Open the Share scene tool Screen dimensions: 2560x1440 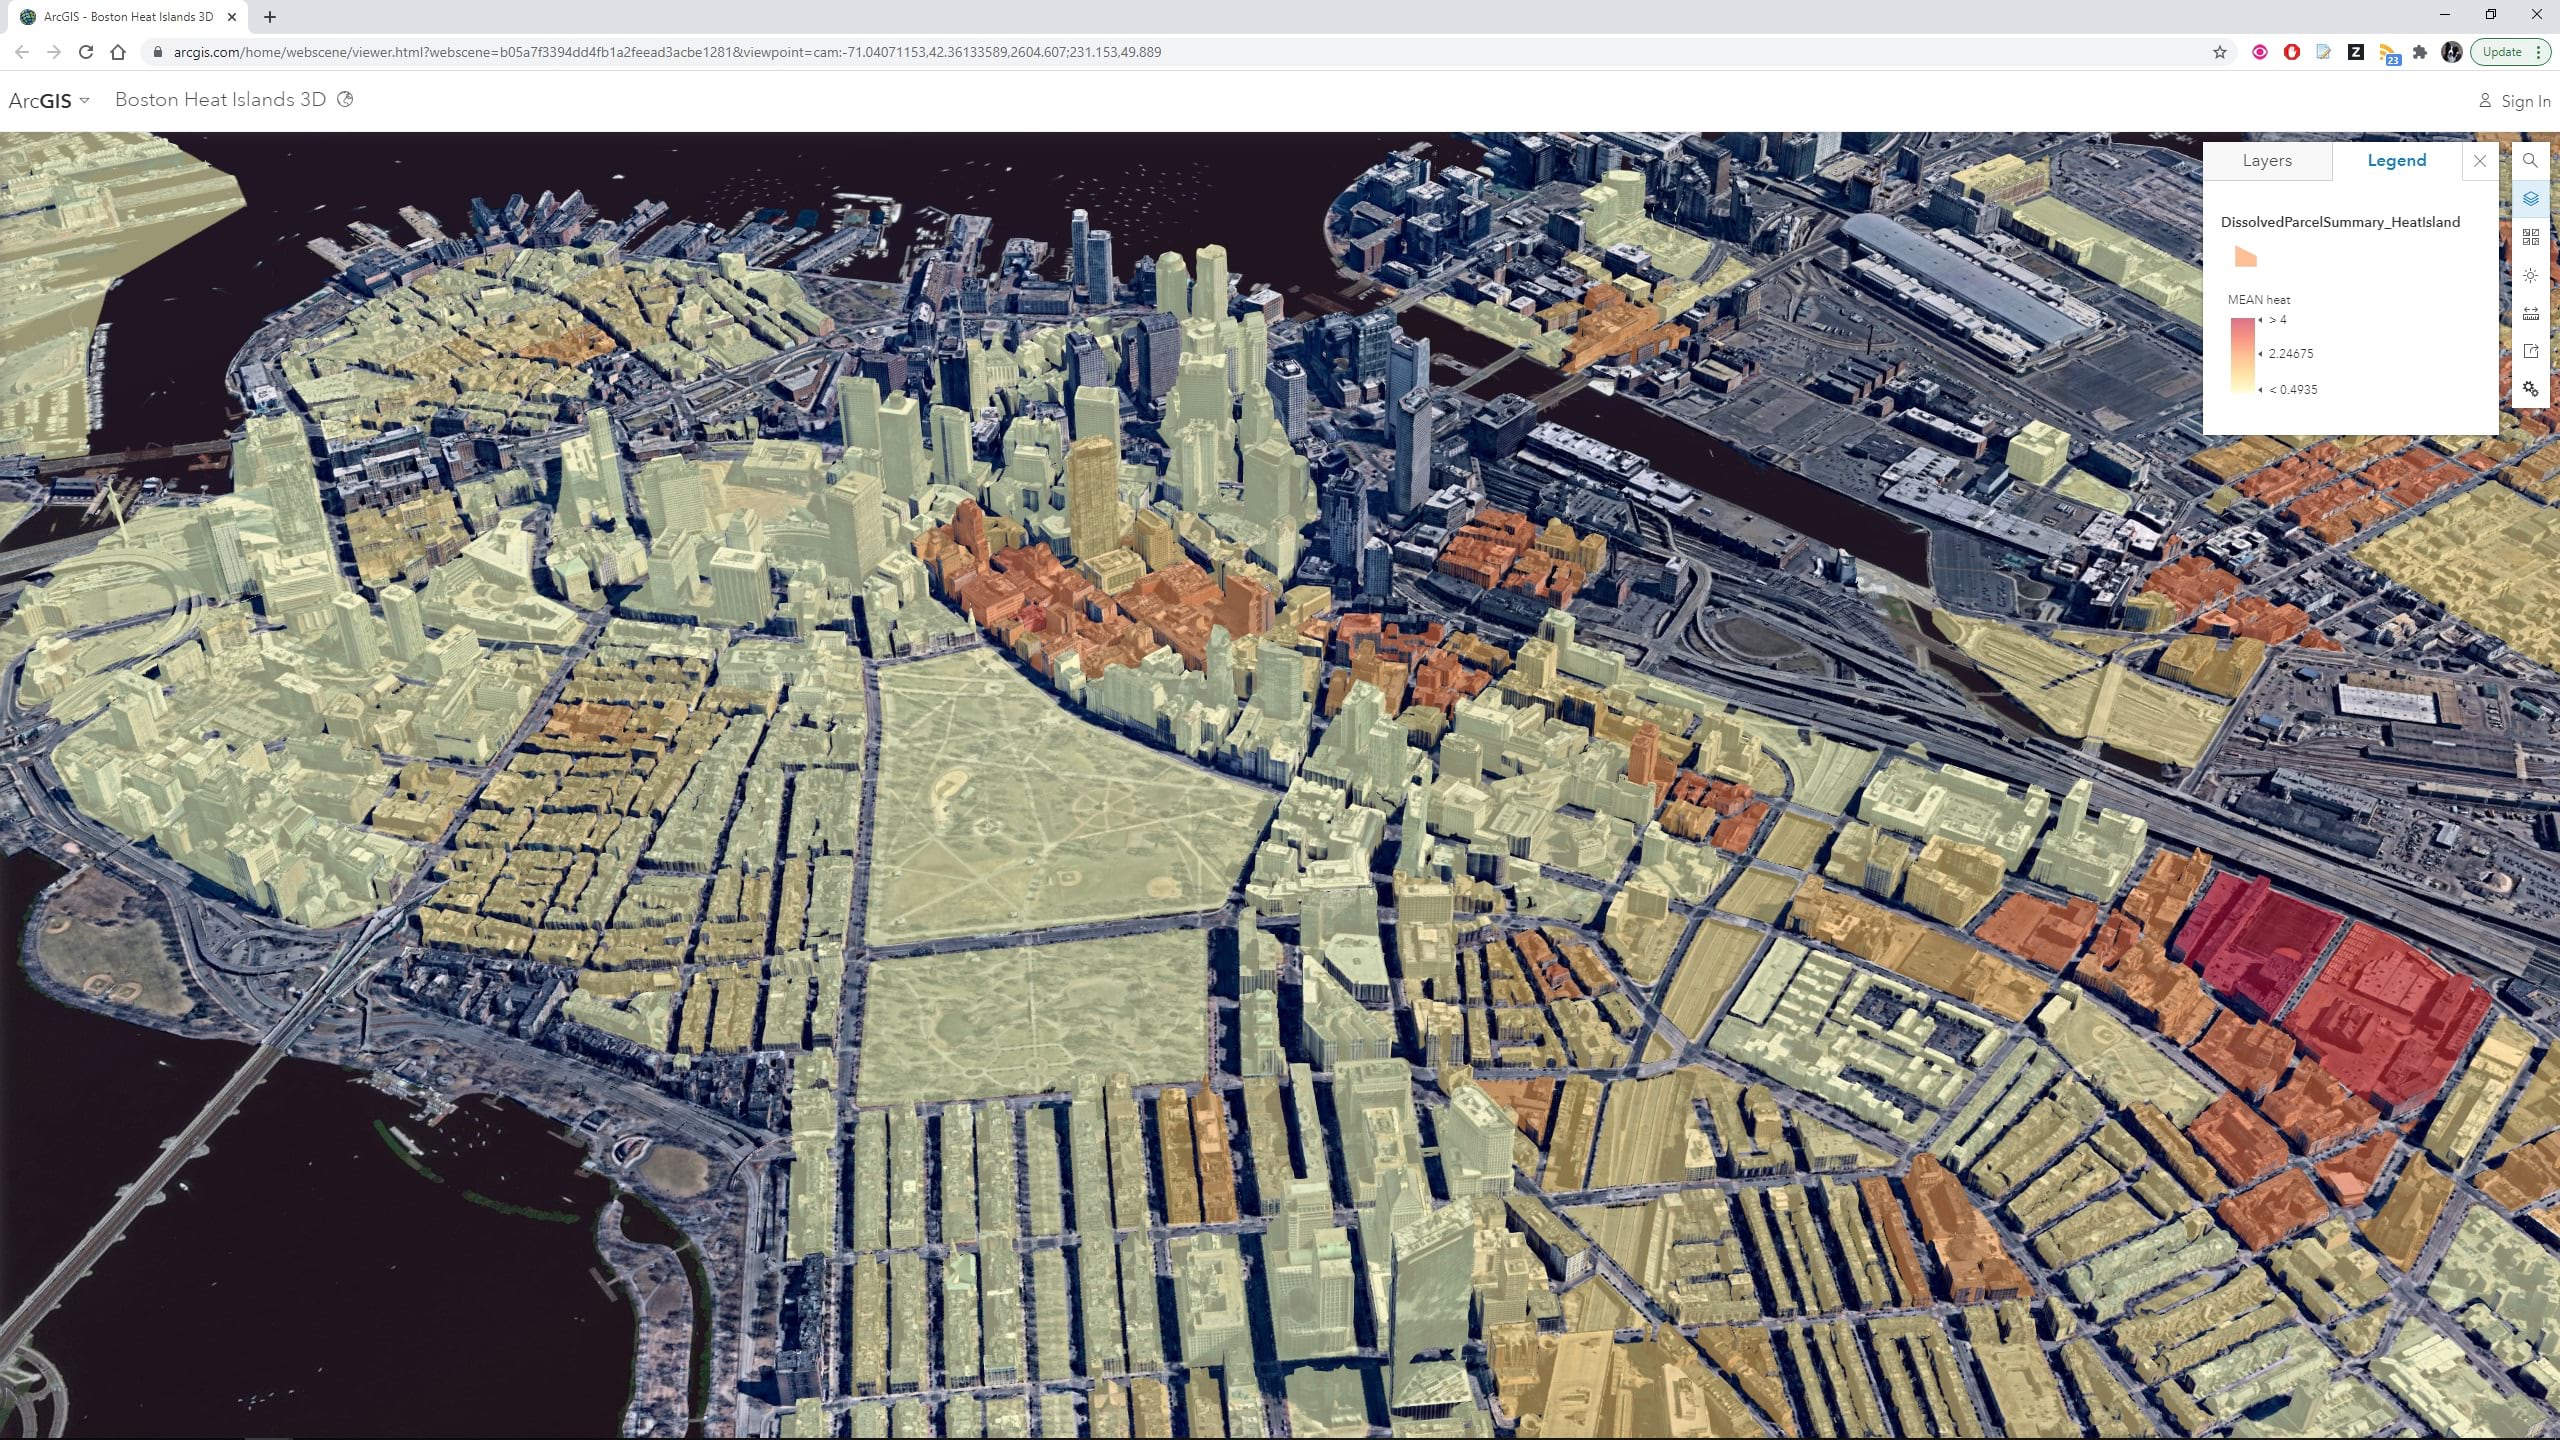pos(2531,351)
